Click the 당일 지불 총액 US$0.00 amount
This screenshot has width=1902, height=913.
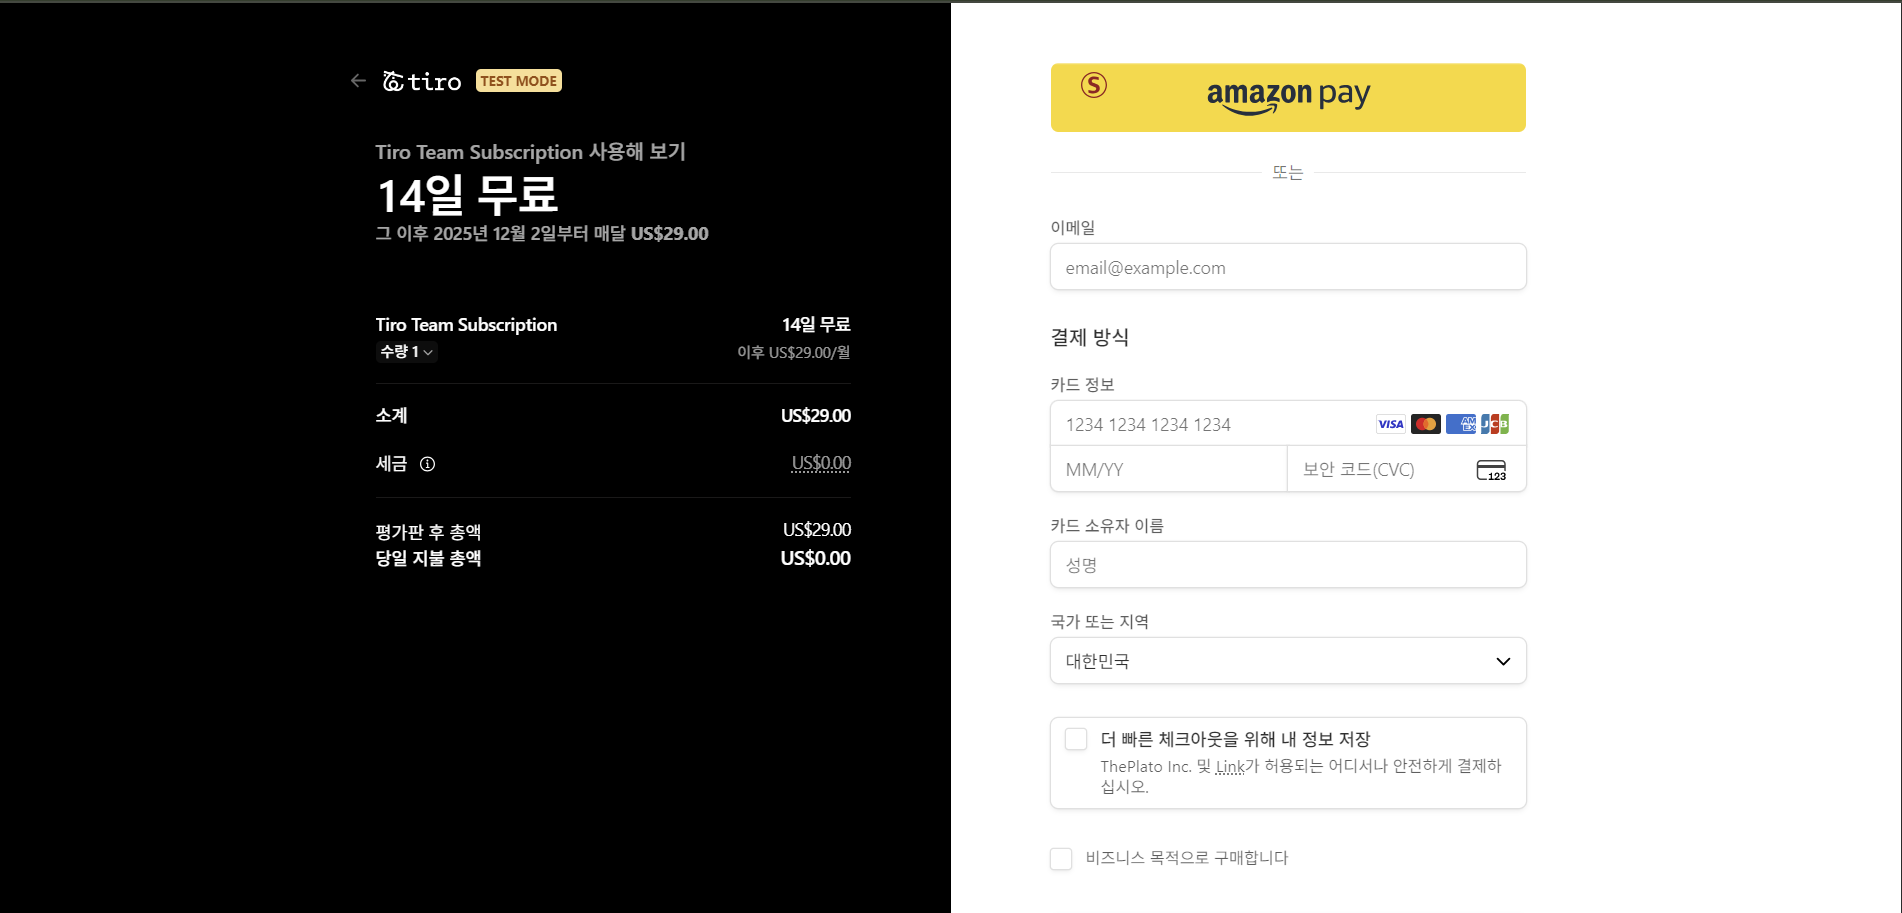(x=816, y=558)
